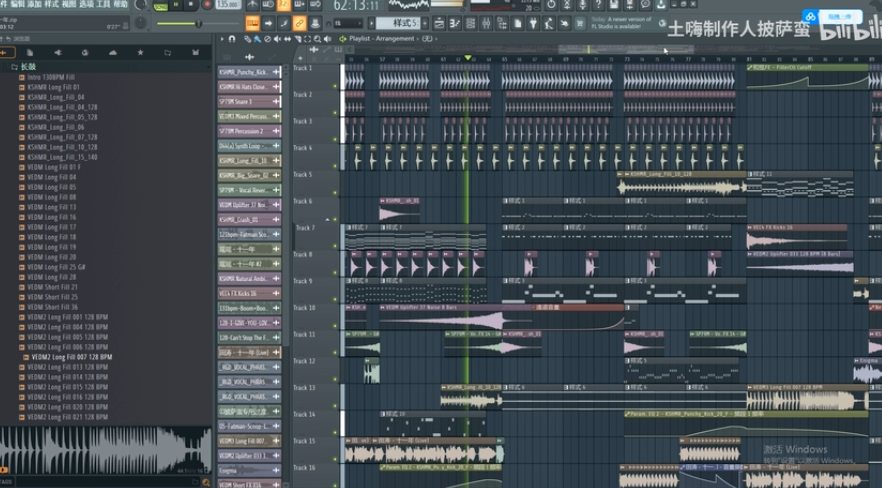Viewport: 882px width, 488px height.
Task: Open the 添加 menu
Action: pos(34,5)
